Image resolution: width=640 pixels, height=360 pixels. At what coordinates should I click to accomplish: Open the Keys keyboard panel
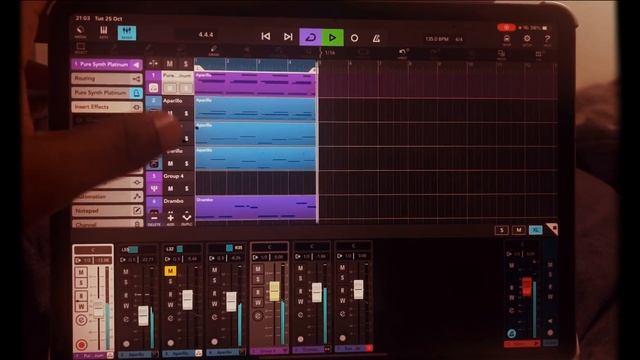tap(104, 32)
